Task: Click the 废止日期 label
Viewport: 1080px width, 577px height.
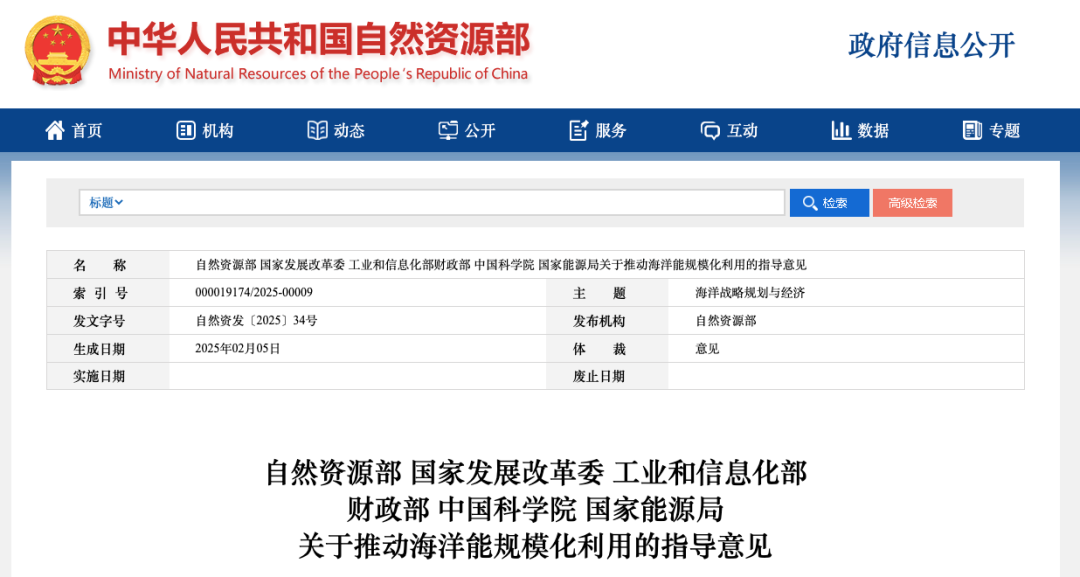Action: click(599, 376)
